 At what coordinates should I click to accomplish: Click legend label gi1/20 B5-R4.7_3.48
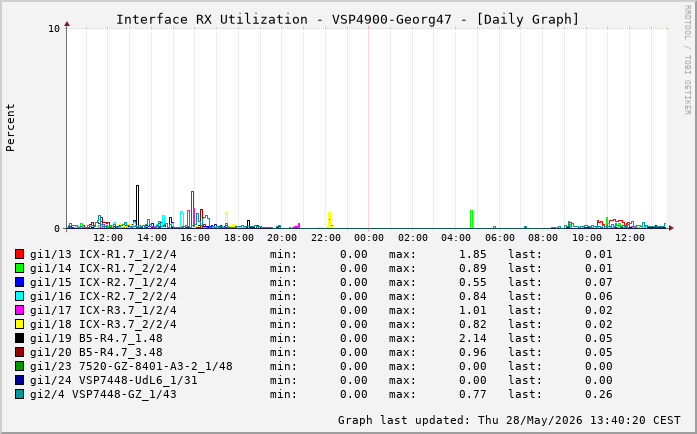point(96,352)
